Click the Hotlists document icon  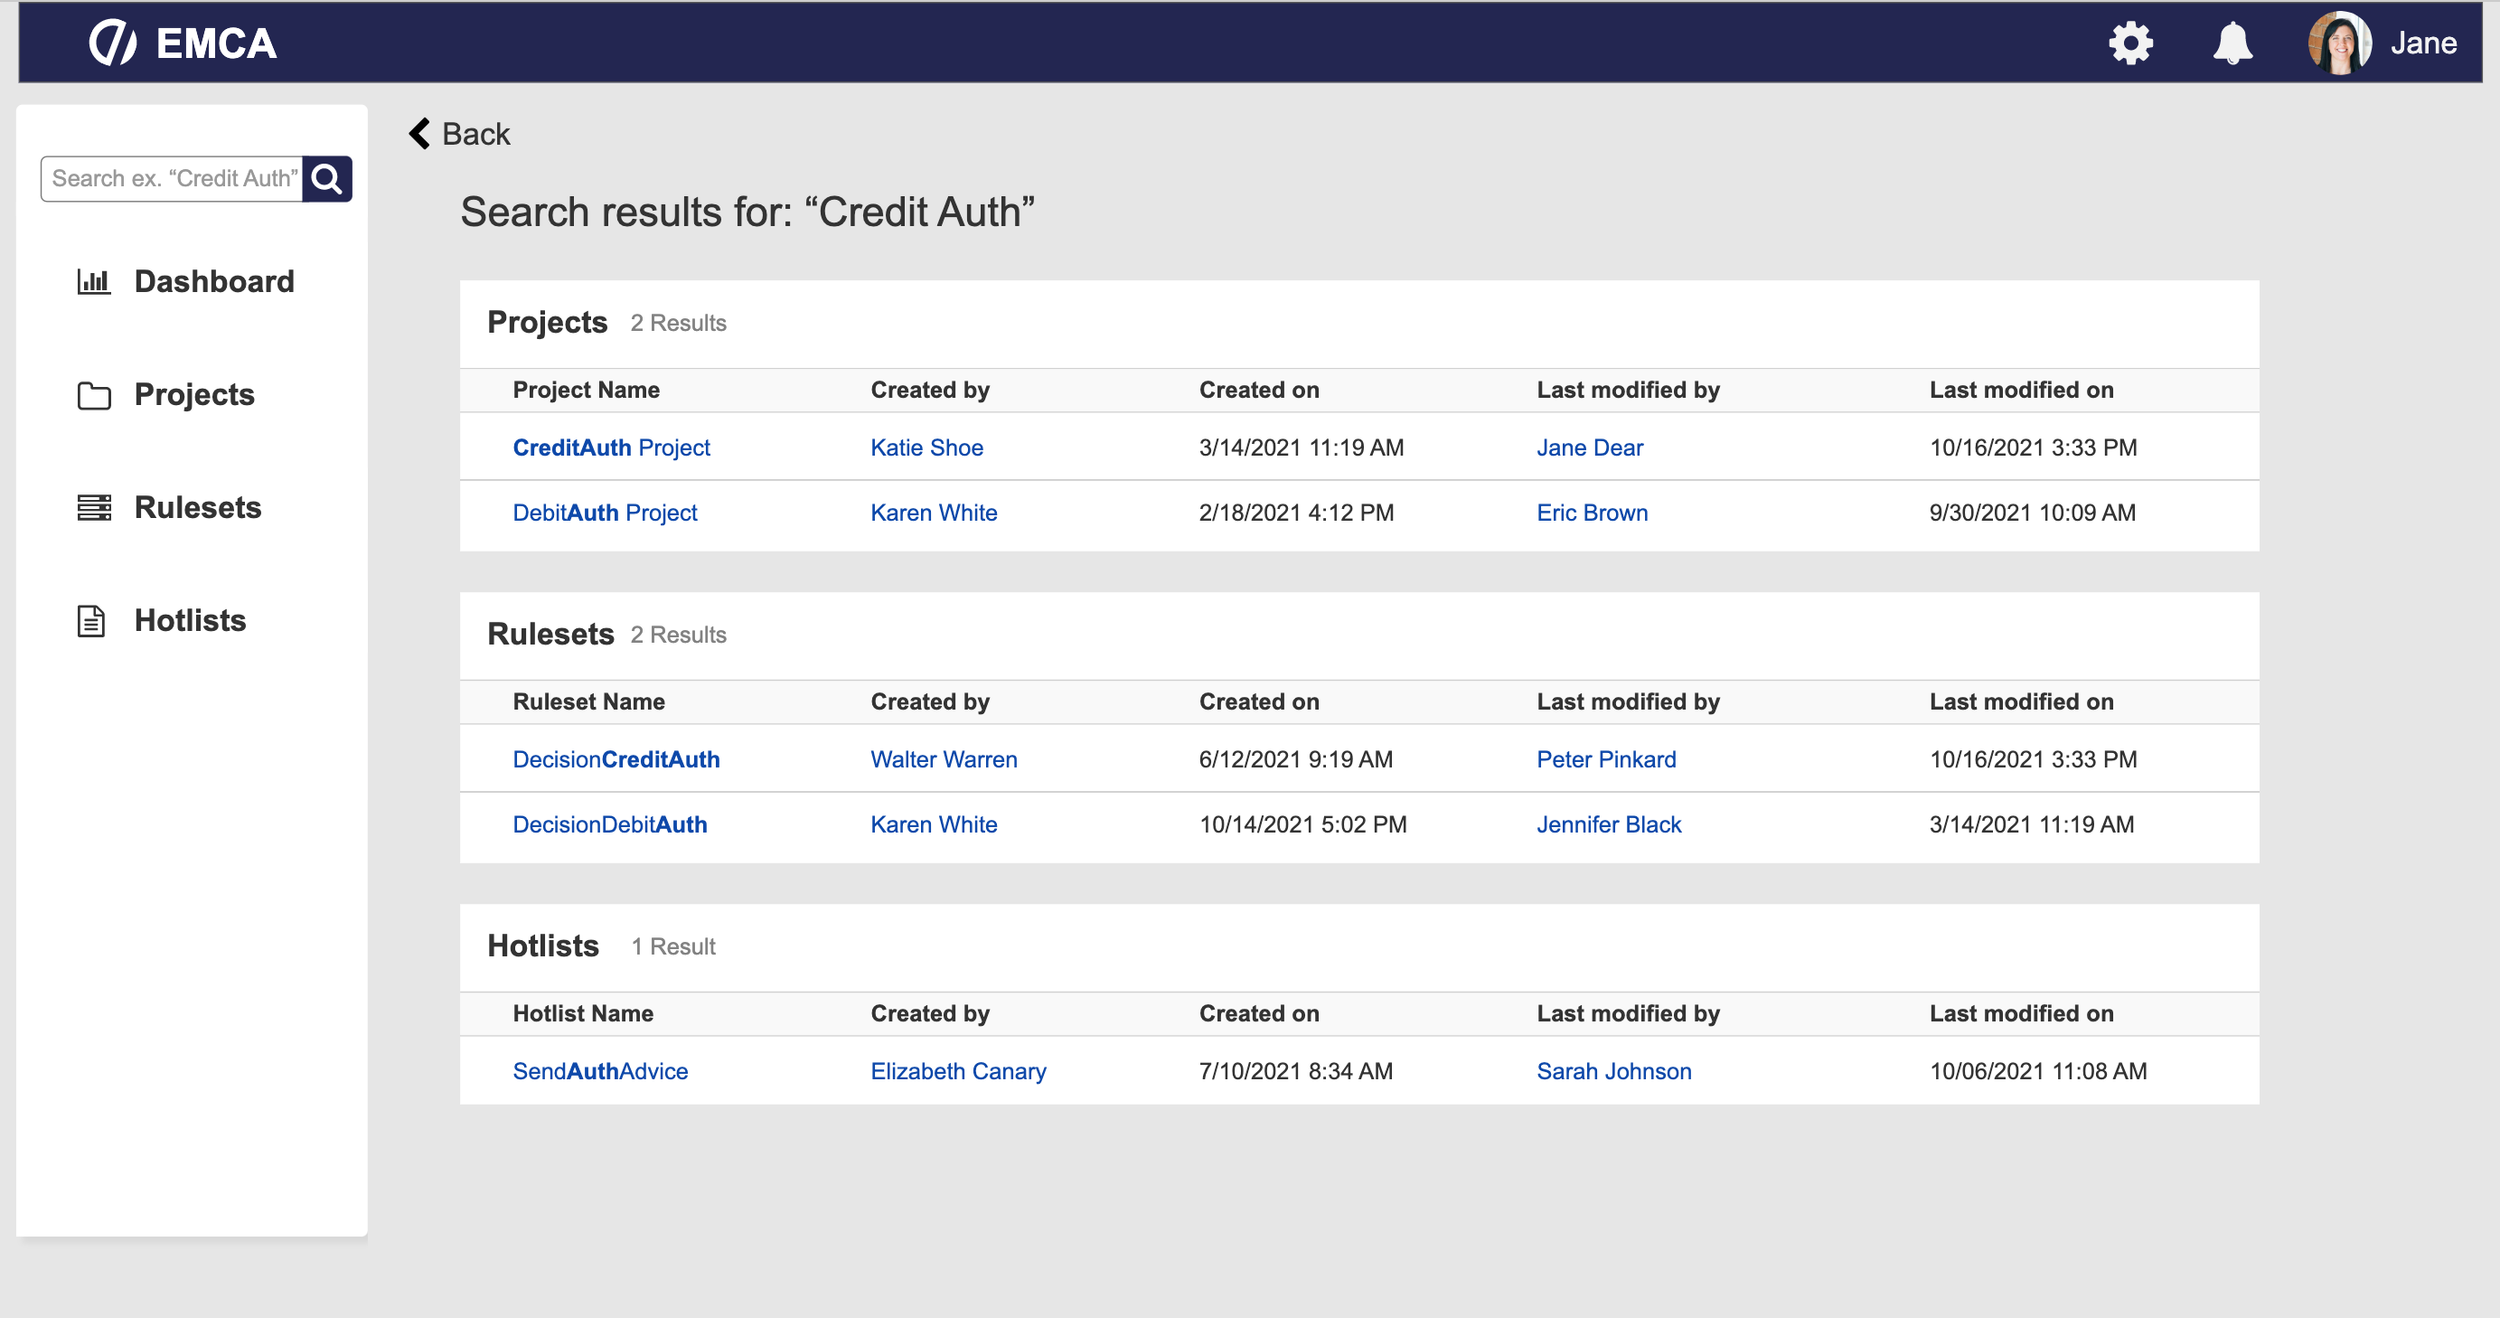[x=91, y=621]
